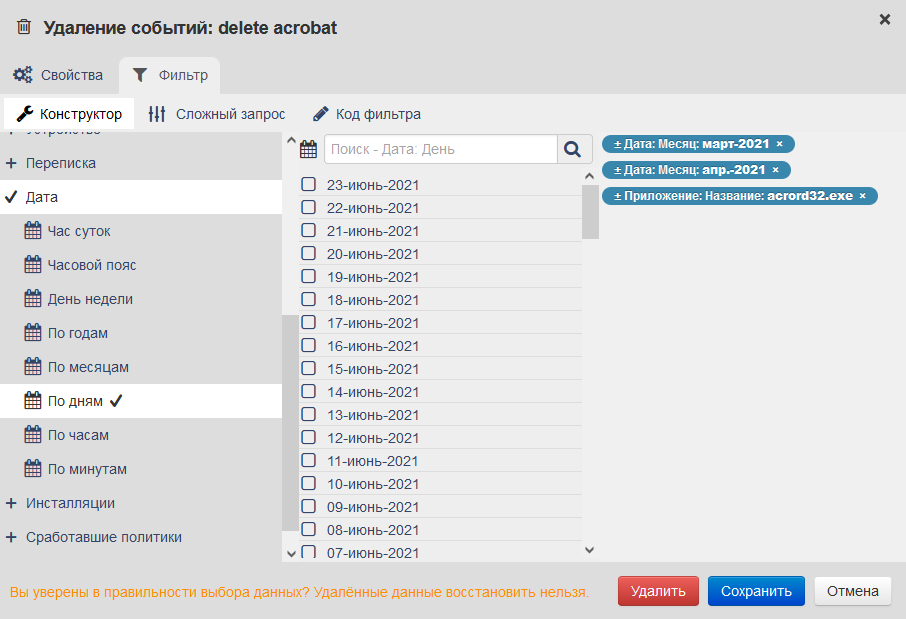Enable the 08-июнь-2021 checkbox
Viewport: 906px width, 619px height.
tap(309, 530)
